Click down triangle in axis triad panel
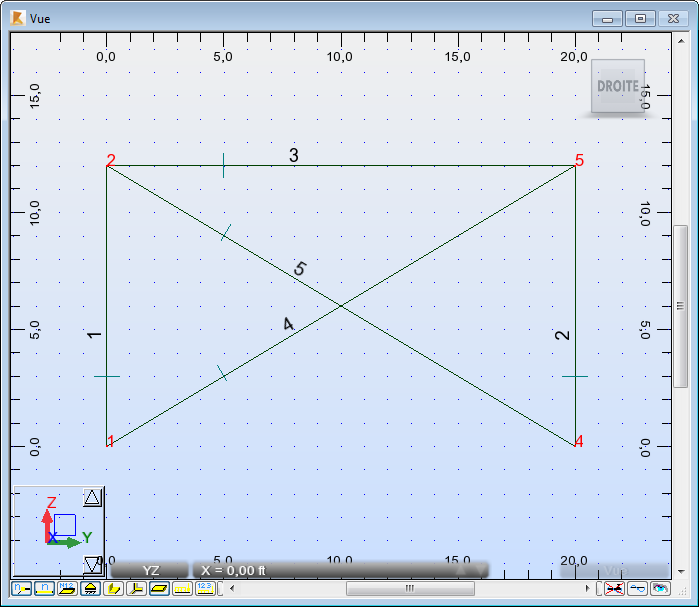Image resolution: width=699 pixels, height=607 pixels. [92, 565]
